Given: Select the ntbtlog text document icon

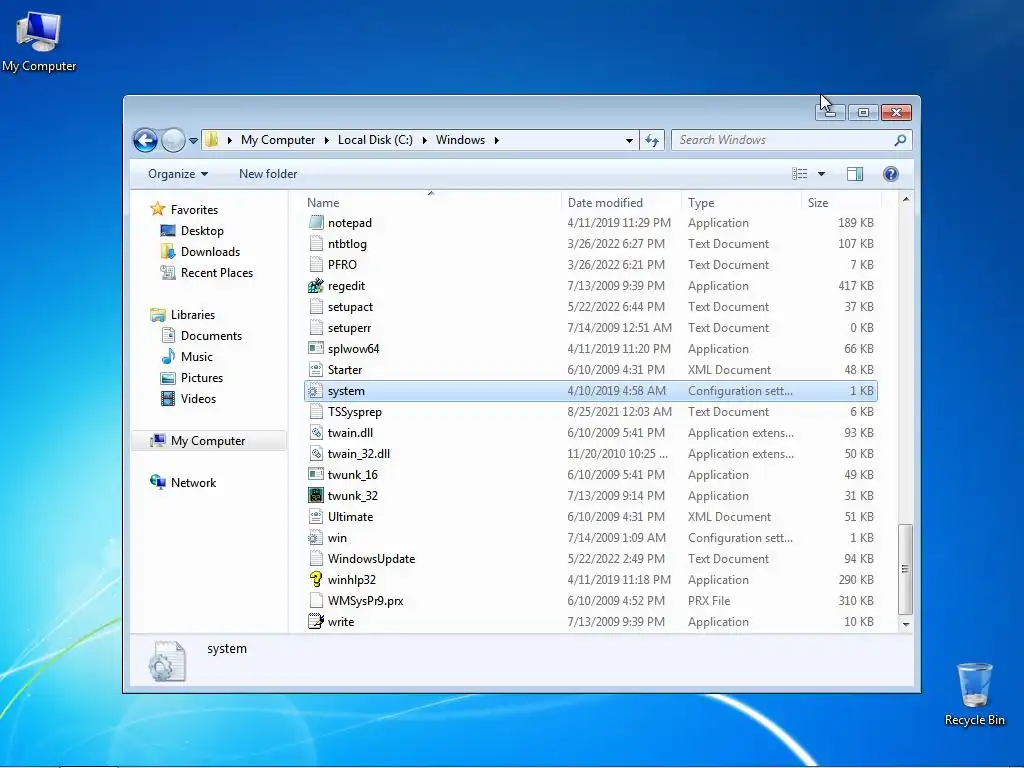Looking at the screenshot, I should (x=315, y=244).
